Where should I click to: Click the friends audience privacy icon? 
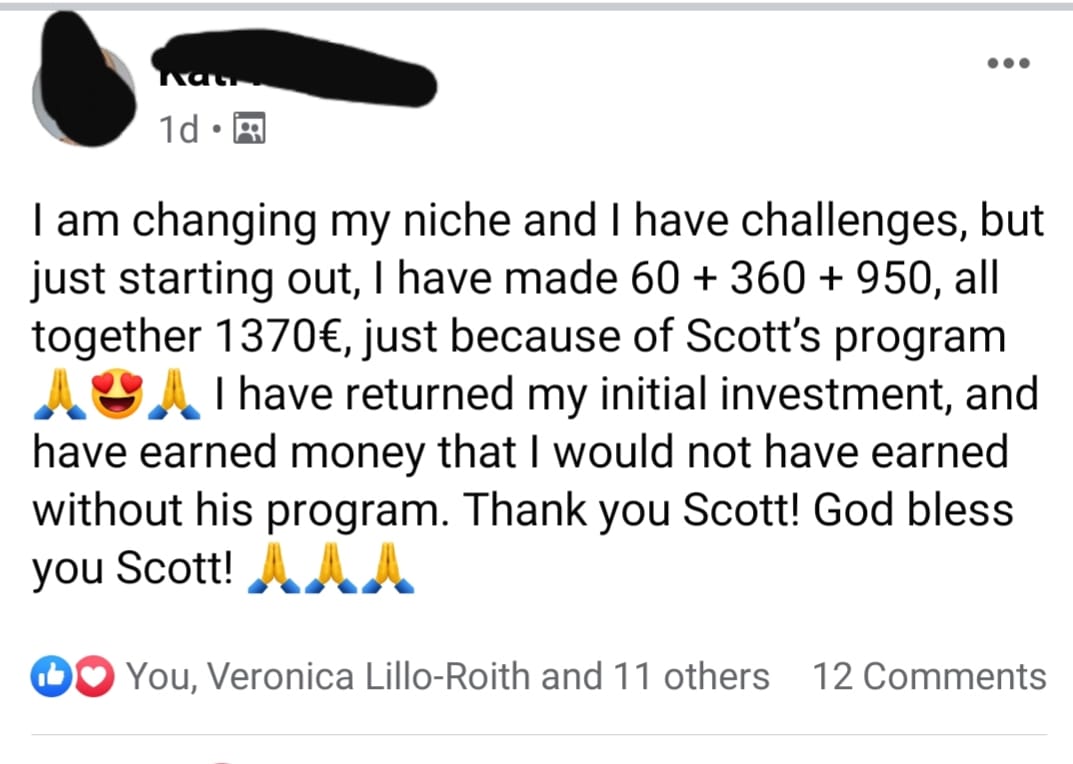[248, 129]
